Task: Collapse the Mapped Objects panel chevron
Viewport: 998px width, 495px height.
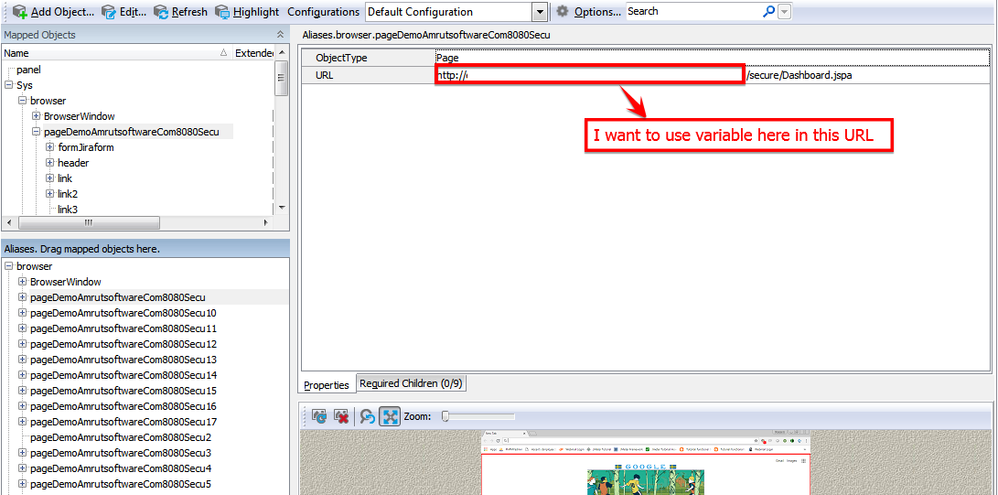Action: pyautogui.click(x=280, y=35)
